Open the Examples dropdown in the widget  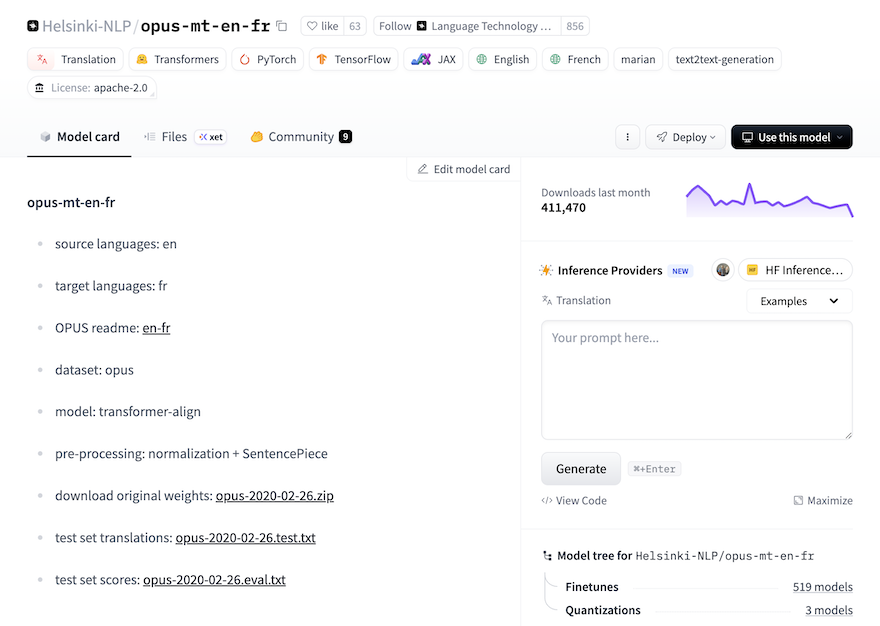click(798, 300)
